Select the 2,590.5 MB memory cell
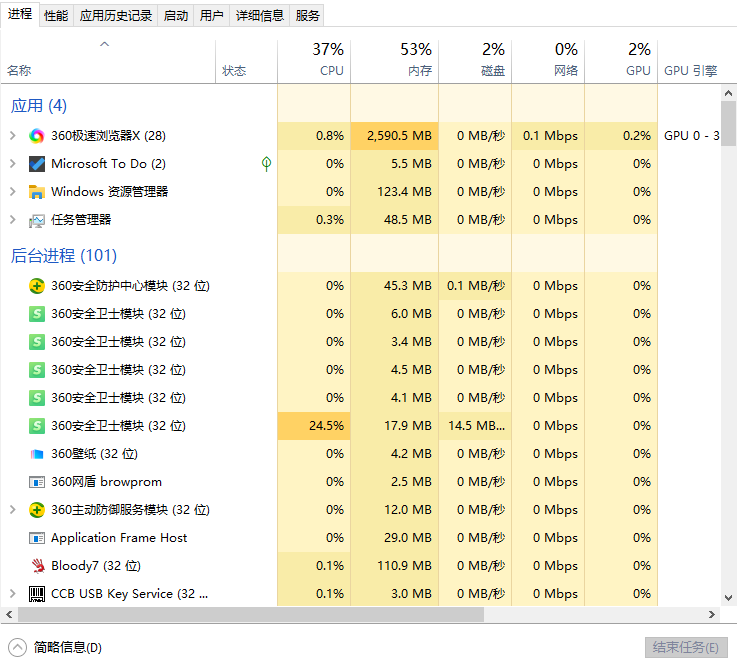This screenshot has height=672, width=737. pyautogui.click(x=394, y=136)
